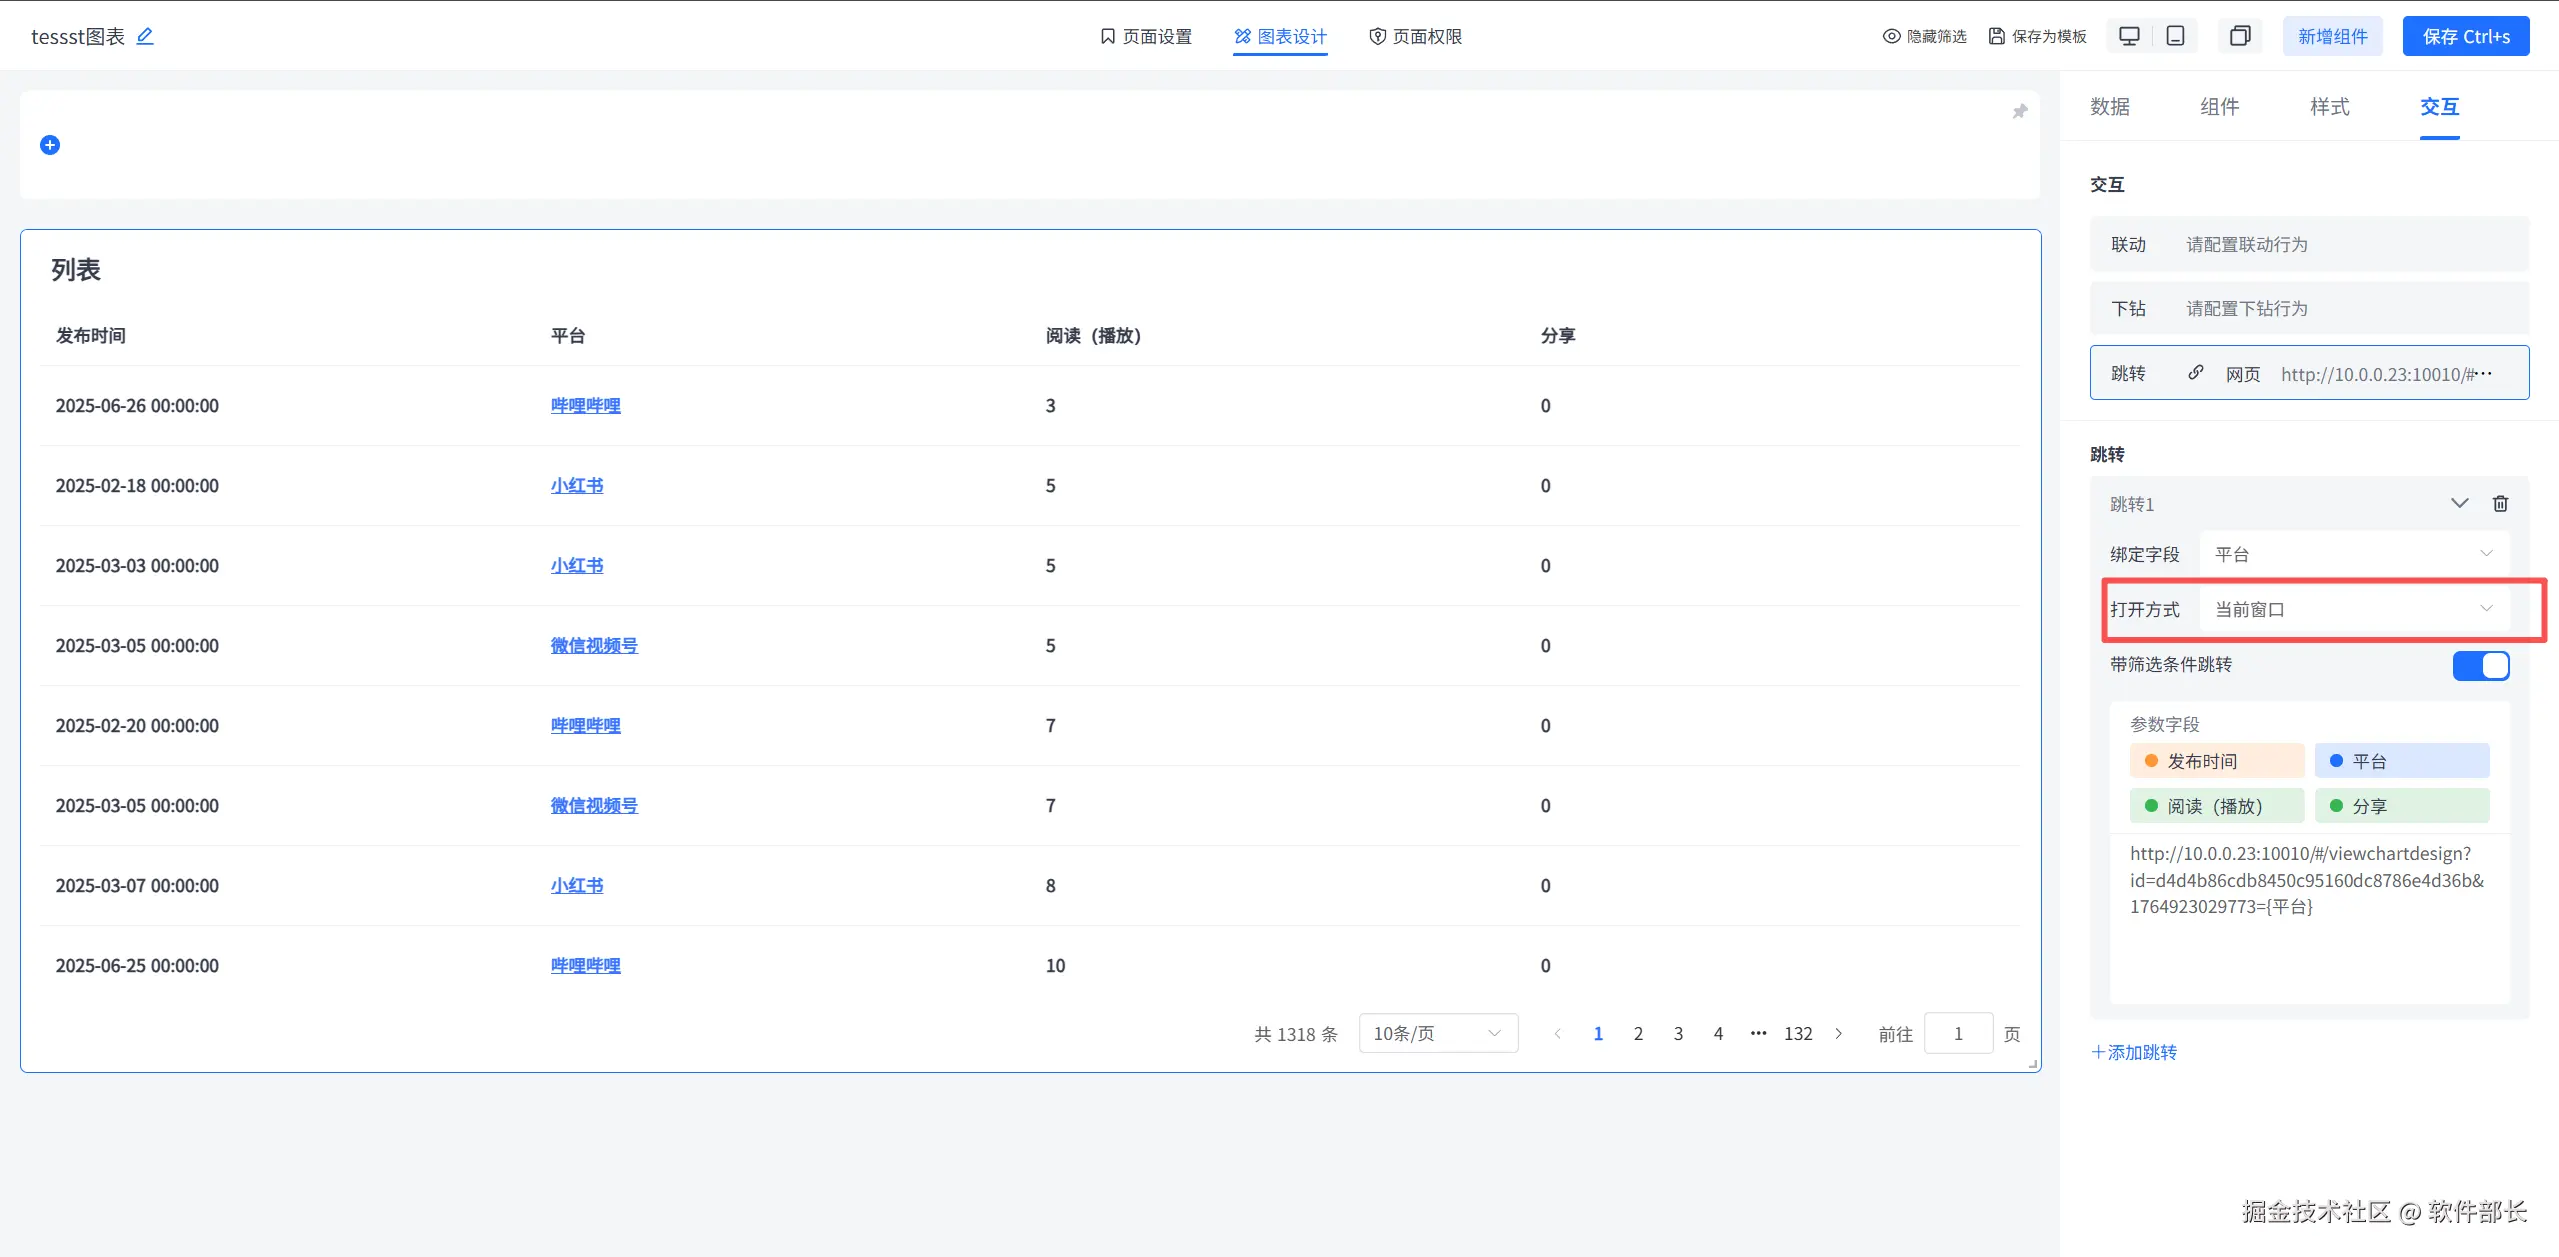The height and width of the screenshot is (1257, 2559).
Task: Click the pencil edit icon beside tessst图表
Action: 145,36
